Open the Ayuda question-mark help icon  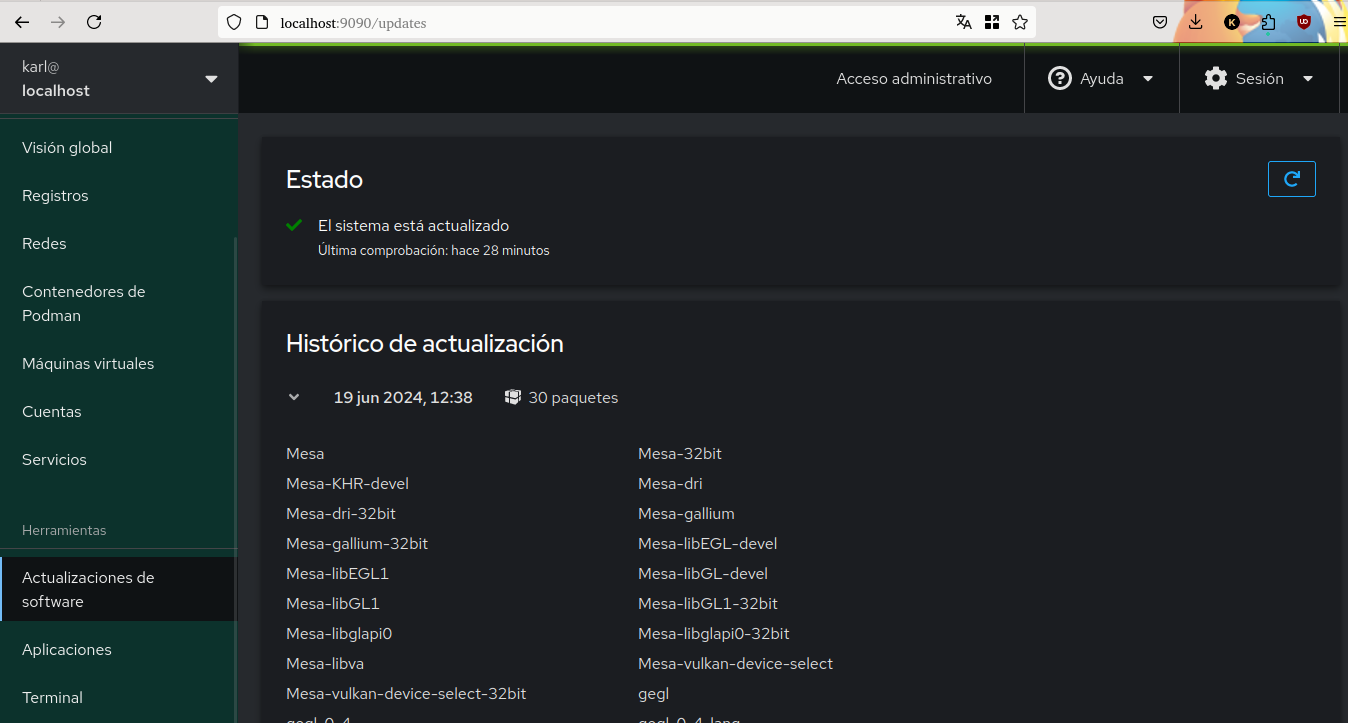(1059, 78)
